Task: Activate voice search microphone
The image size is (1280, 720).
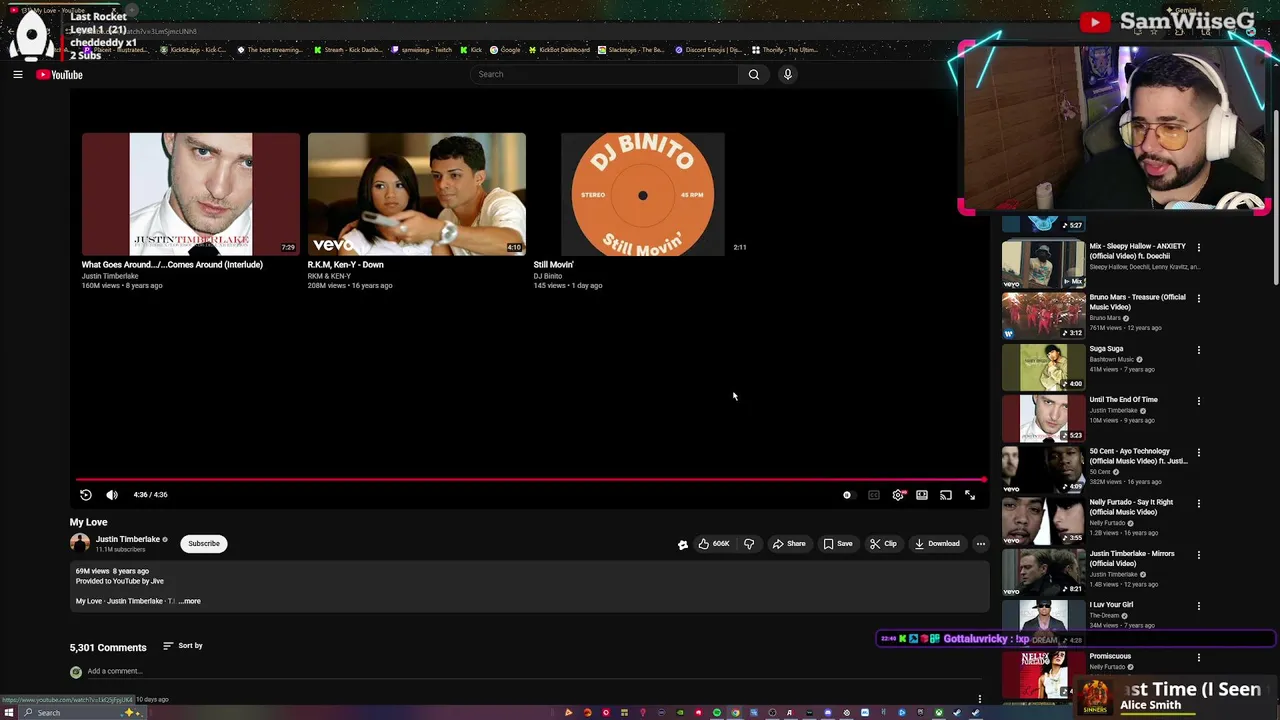Action: (x=788, y=74)
